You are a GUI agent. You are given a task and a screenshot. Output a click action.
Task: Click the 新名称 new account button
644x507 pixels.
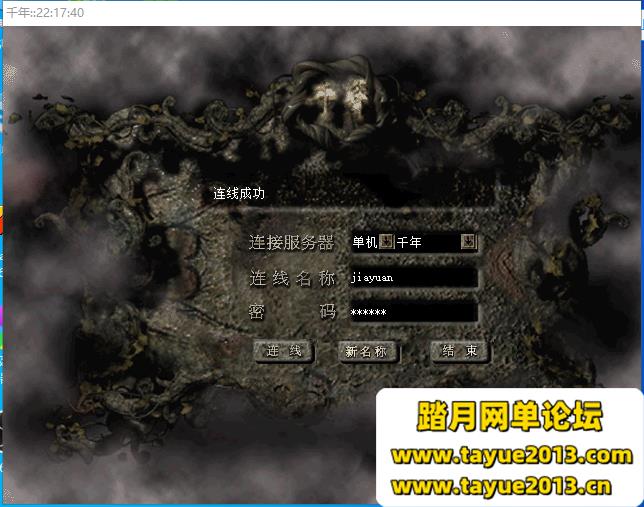(367, 352)
